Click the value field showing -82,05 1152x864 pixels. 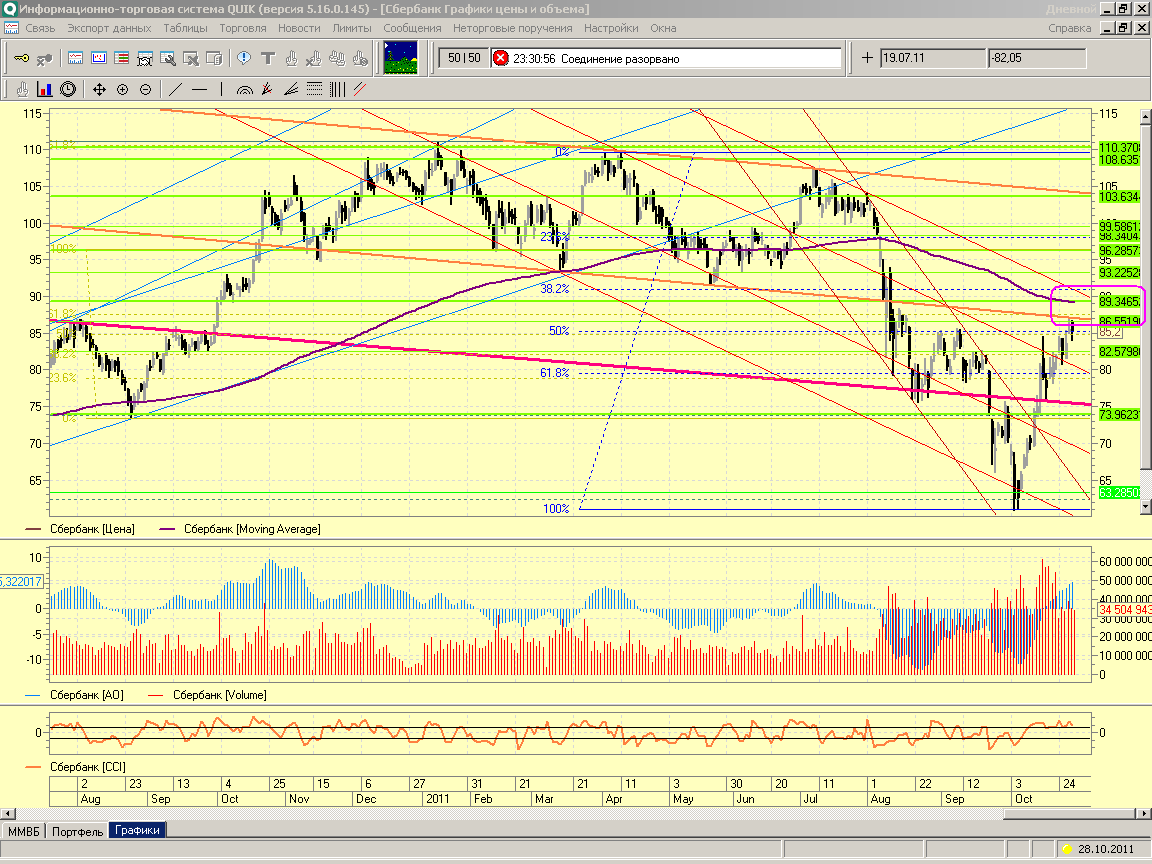coord(1037,58)
